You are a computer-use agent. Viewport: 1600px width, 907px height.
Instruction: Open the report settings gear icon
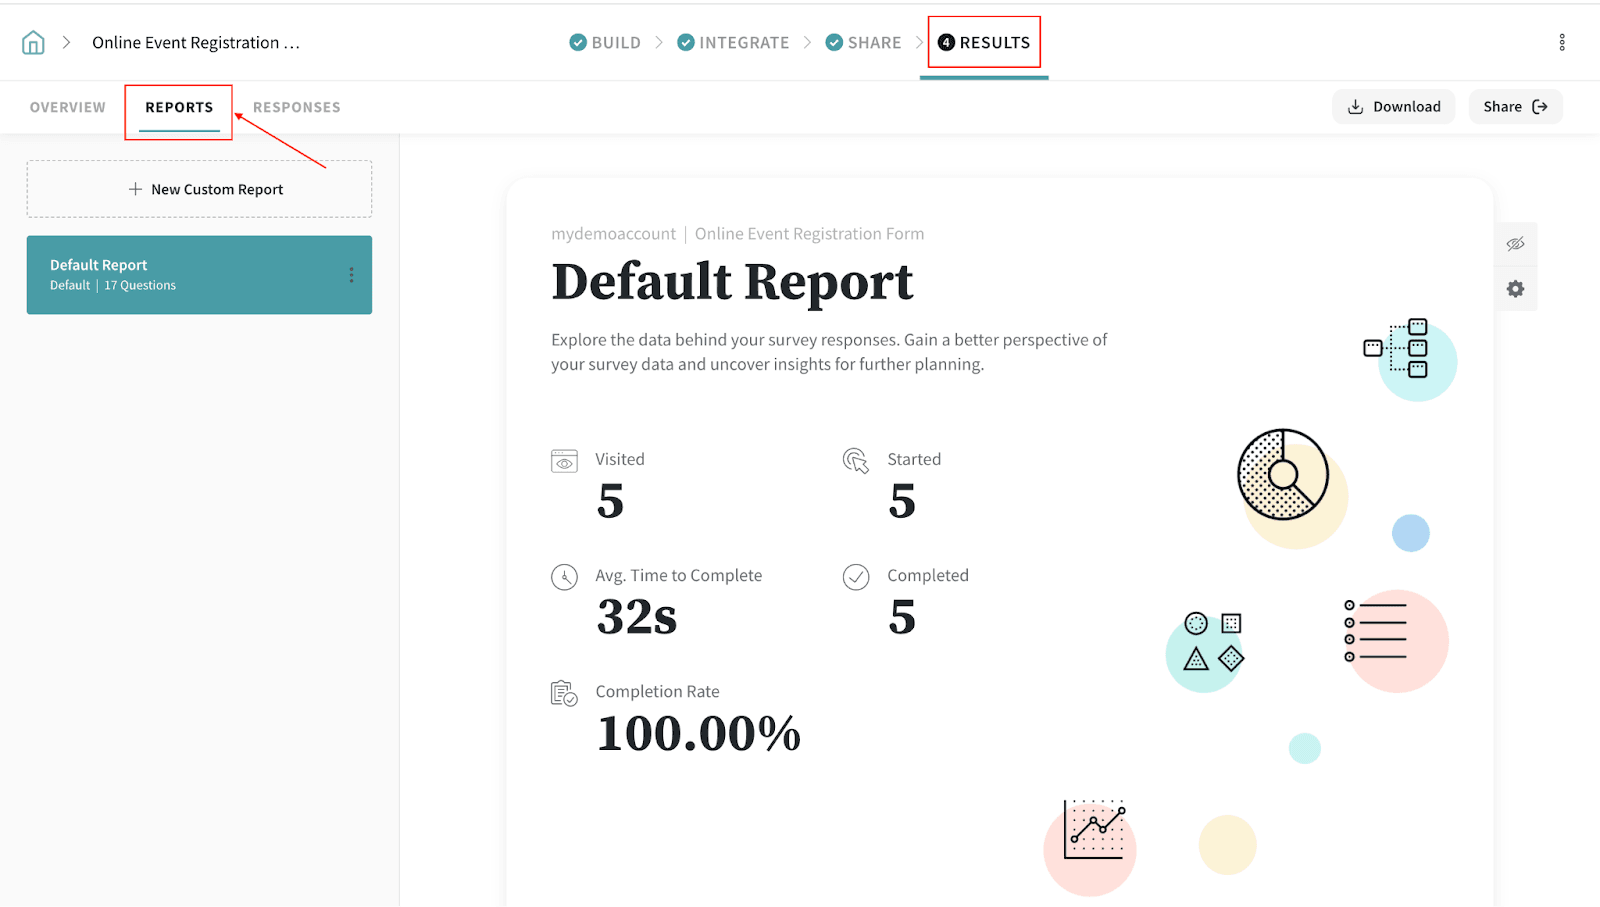coord(1515,289)
